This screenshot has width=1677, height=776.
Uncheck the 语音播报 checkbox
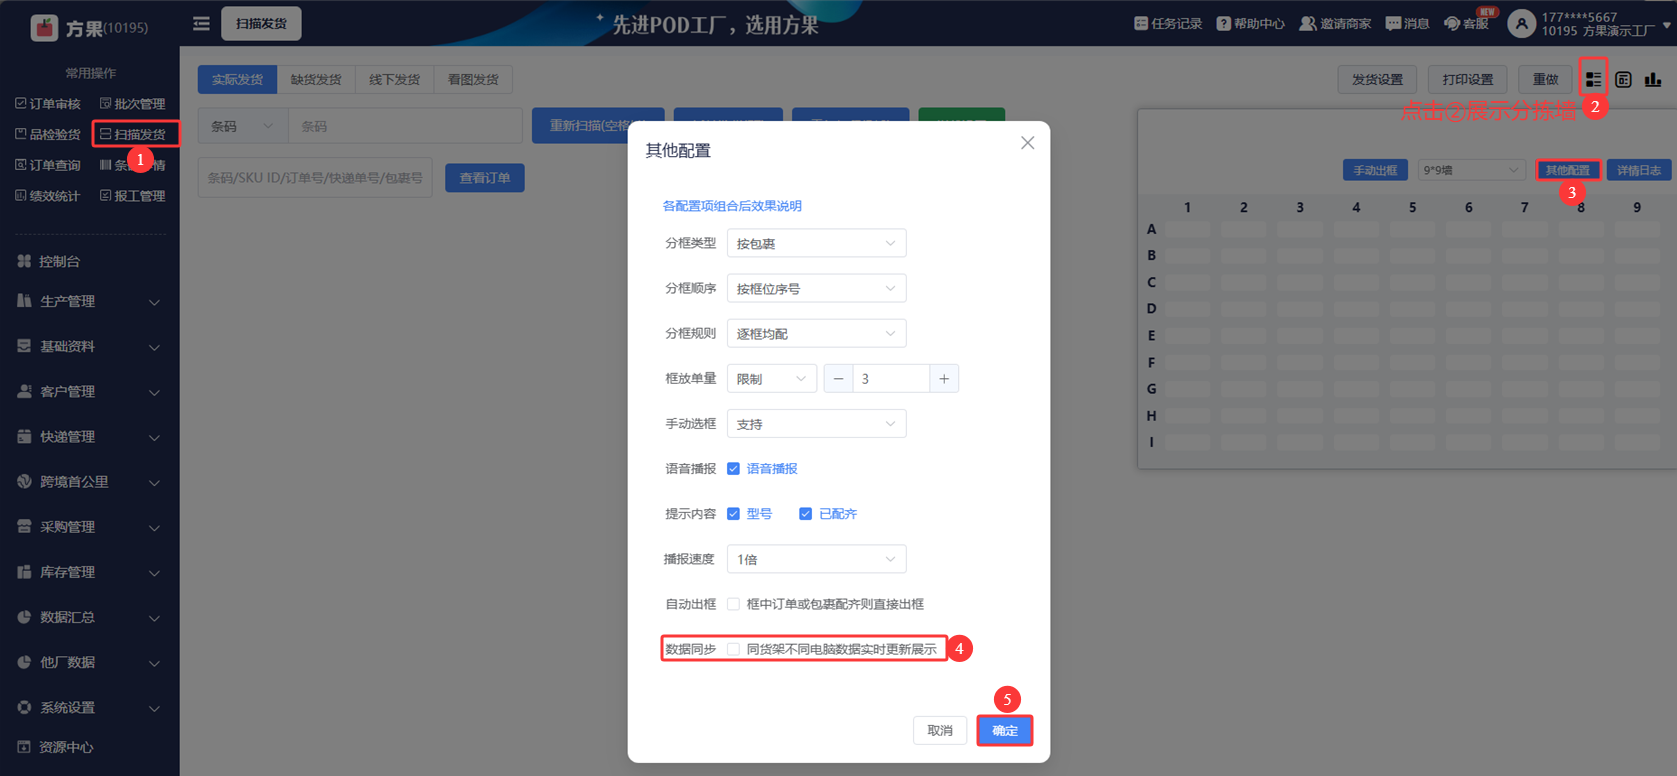pyautogui.click(x=733, y=469)
